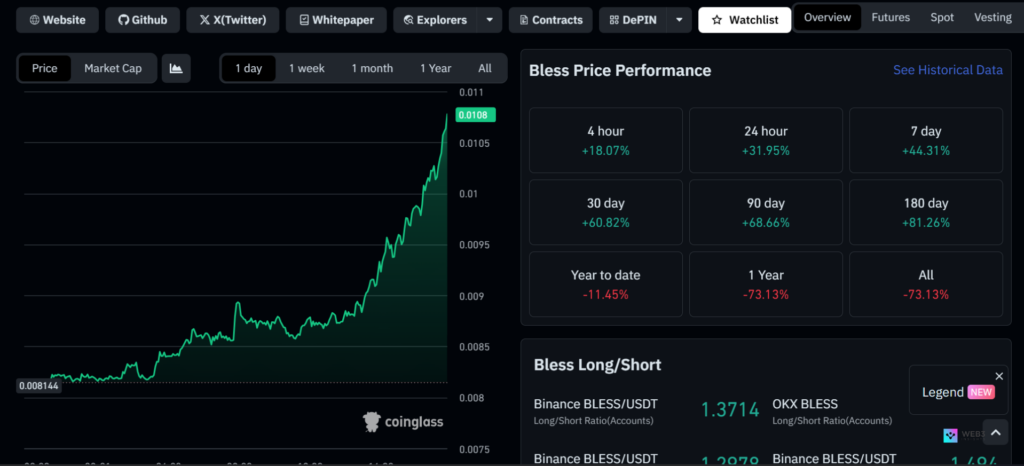Open the Github repository button
Viewport: 1024px width, 466px height.
tap(142, 20)
